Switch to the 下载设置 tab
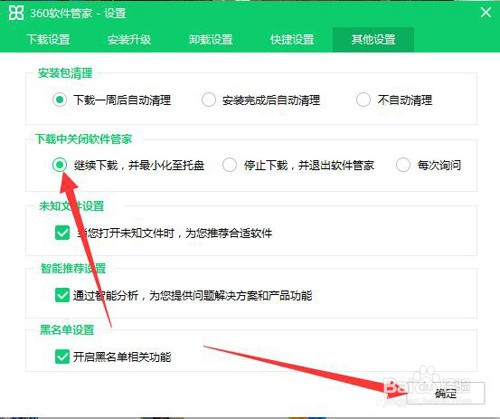Screen dimensions: 500x419 point(48,39)
